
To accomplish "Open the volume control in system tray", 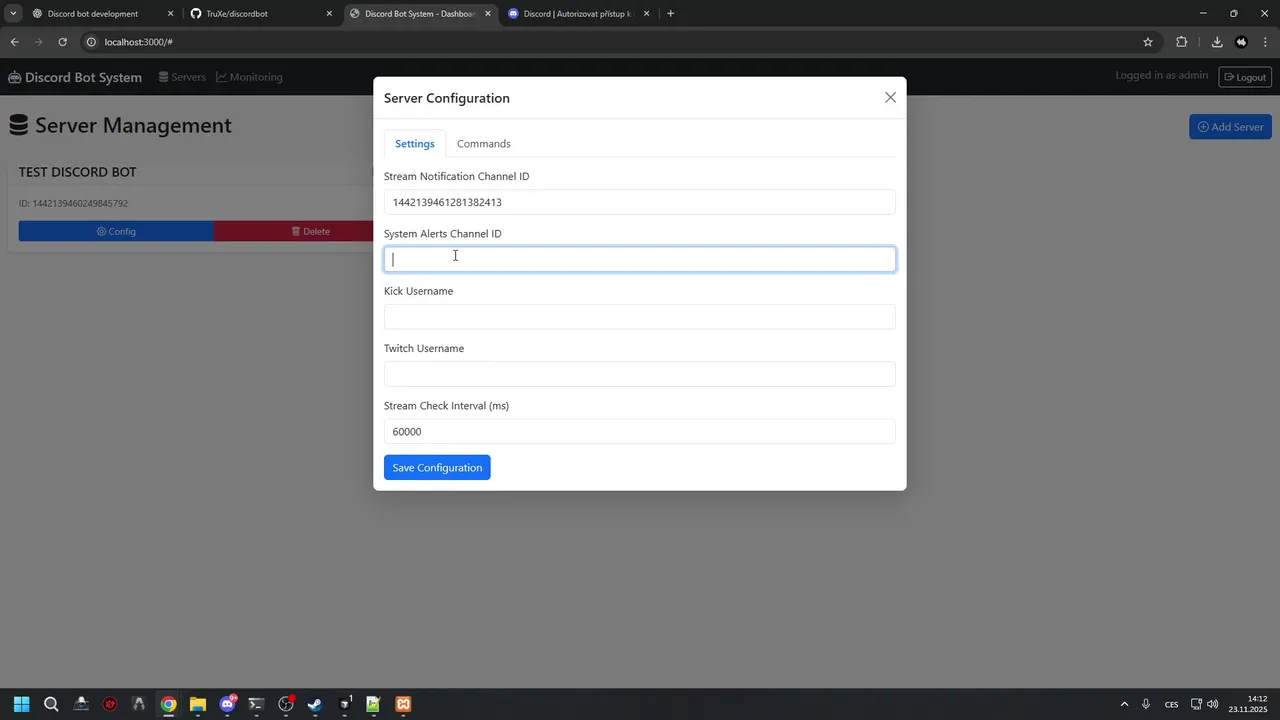I will point(1213,704).
